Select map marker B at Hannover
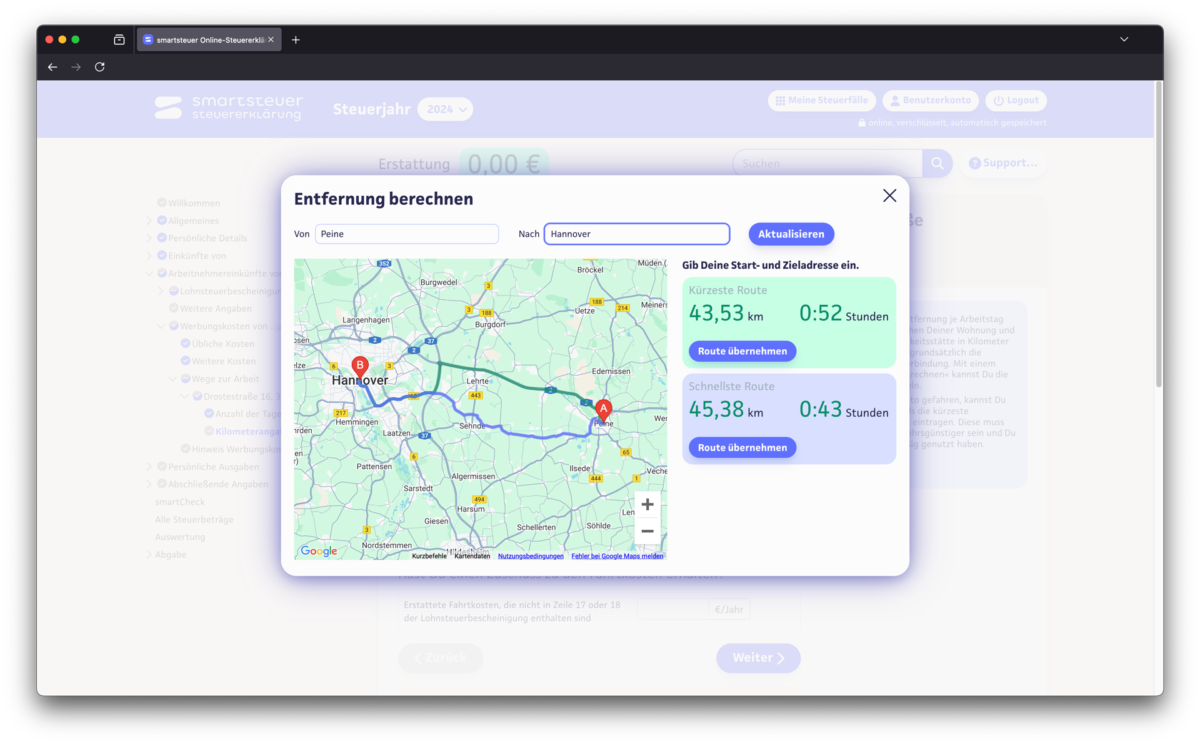The height and width of the screenshot is (744, 1200). pyautogui.click(x=360, y=366)
